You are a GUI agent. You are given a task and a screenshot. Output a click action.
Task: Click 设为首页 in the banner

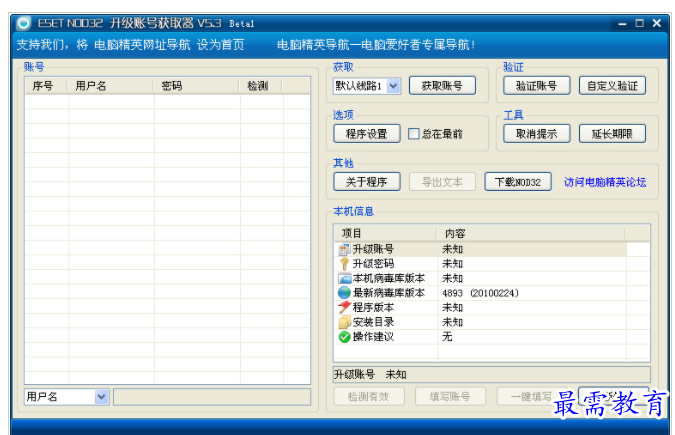pos(220,44)
